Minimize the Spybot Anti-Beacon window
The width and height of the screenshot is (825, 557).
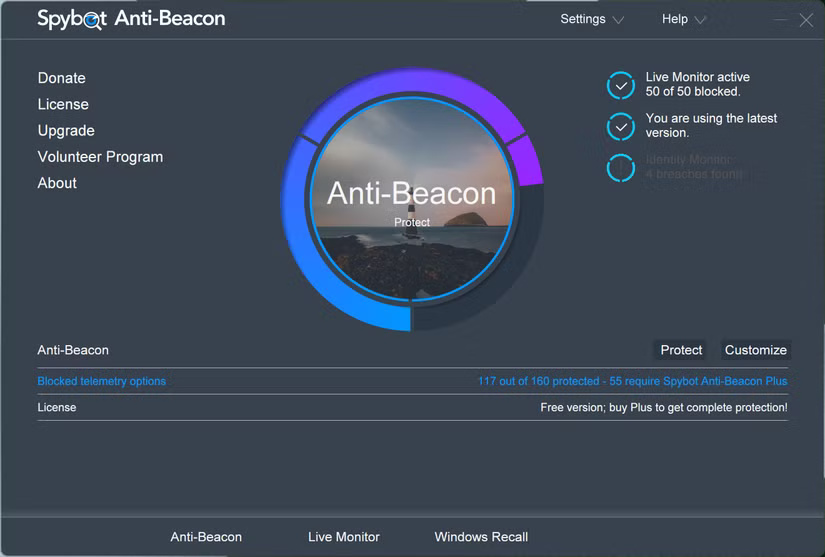780,20
